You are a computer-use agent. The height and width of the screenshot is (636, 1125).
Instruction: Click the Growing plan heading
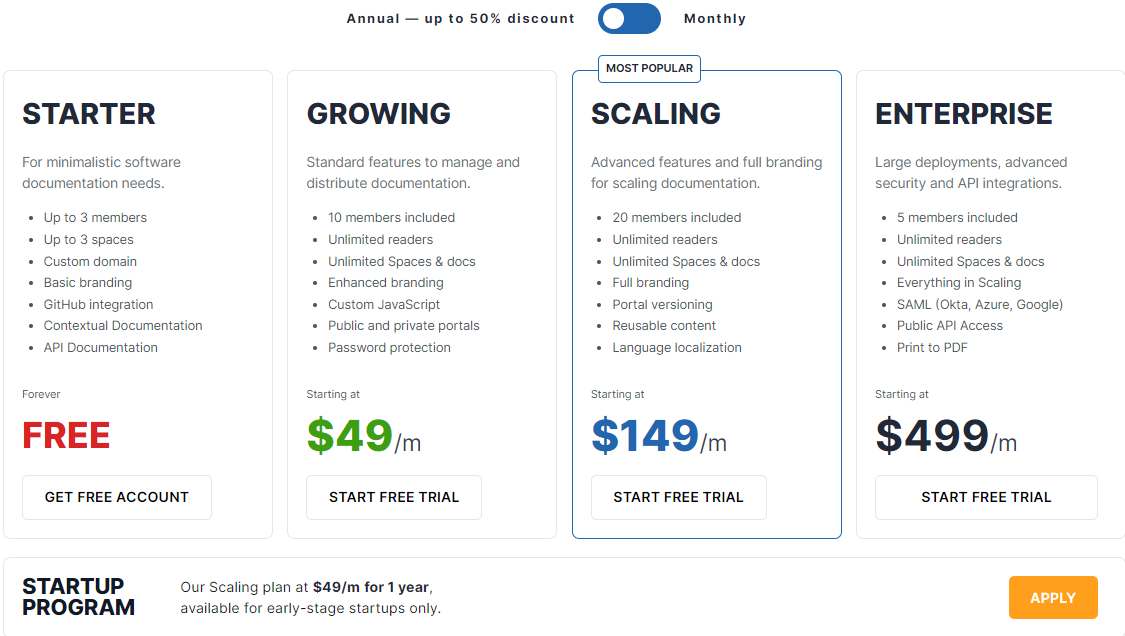pyautogui.click(x=379, y=114)
